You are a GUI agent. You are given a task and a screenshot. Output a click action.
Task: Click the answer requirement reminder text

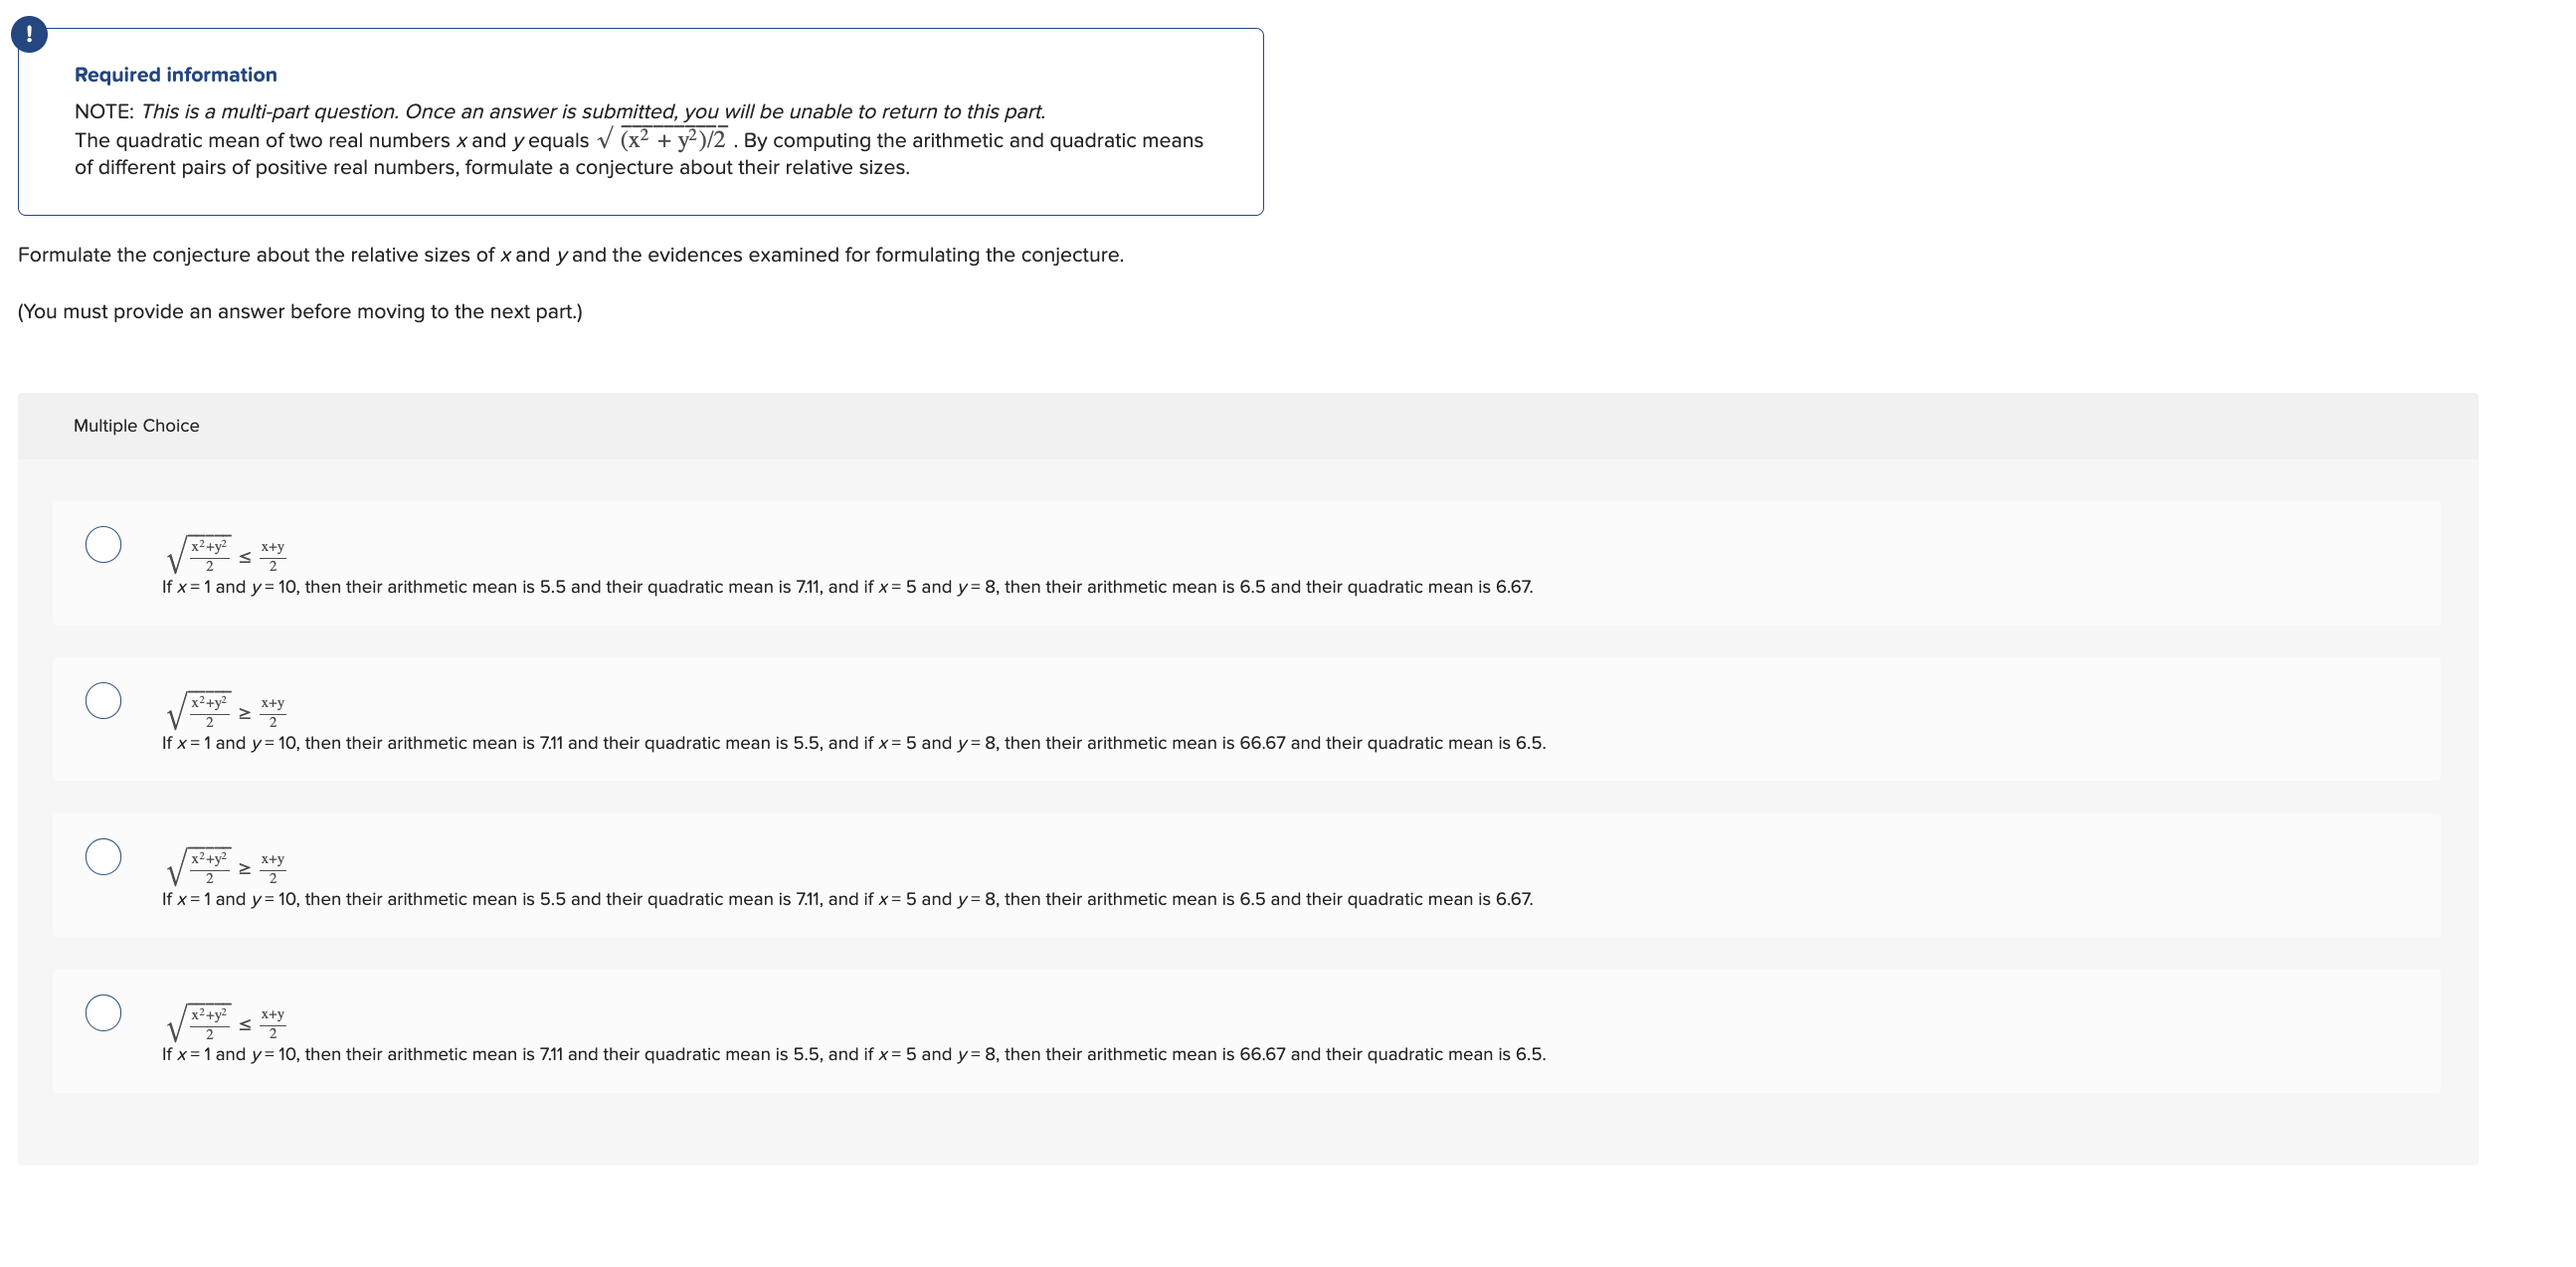[300, 311]
